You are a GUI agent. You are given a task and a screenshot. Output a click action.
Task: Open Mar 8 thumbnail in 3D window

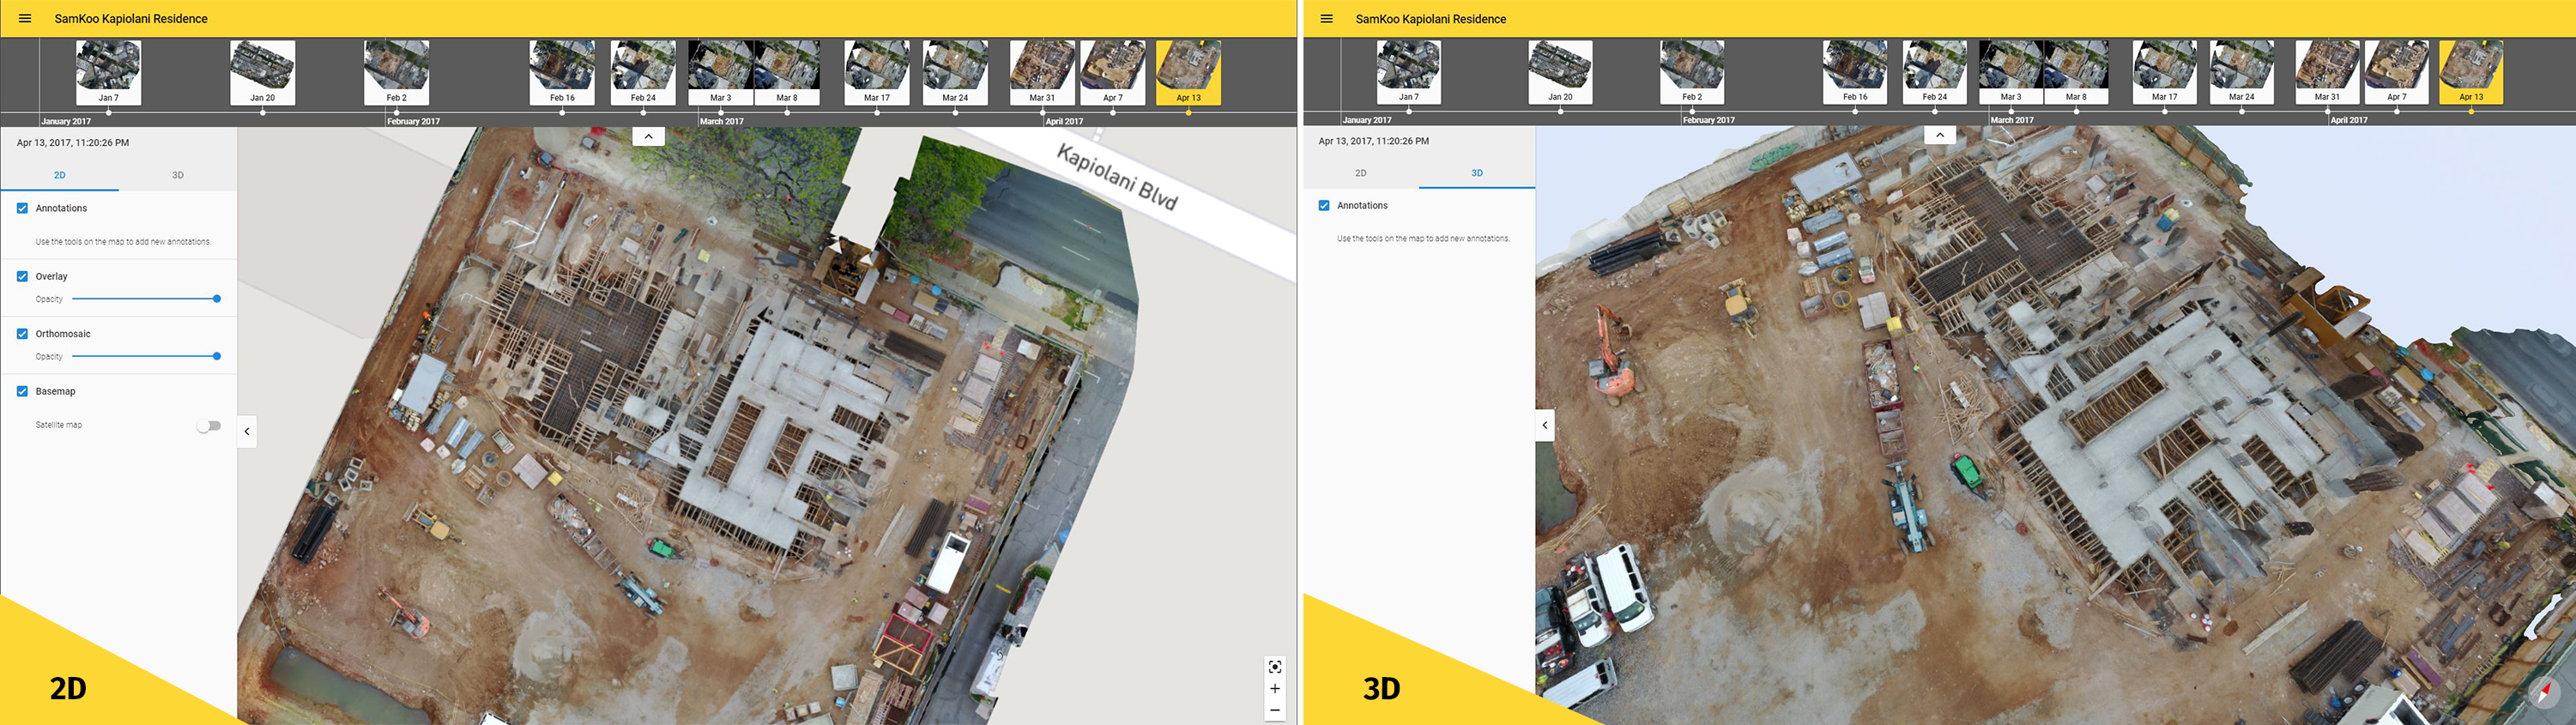(2076, 72)
